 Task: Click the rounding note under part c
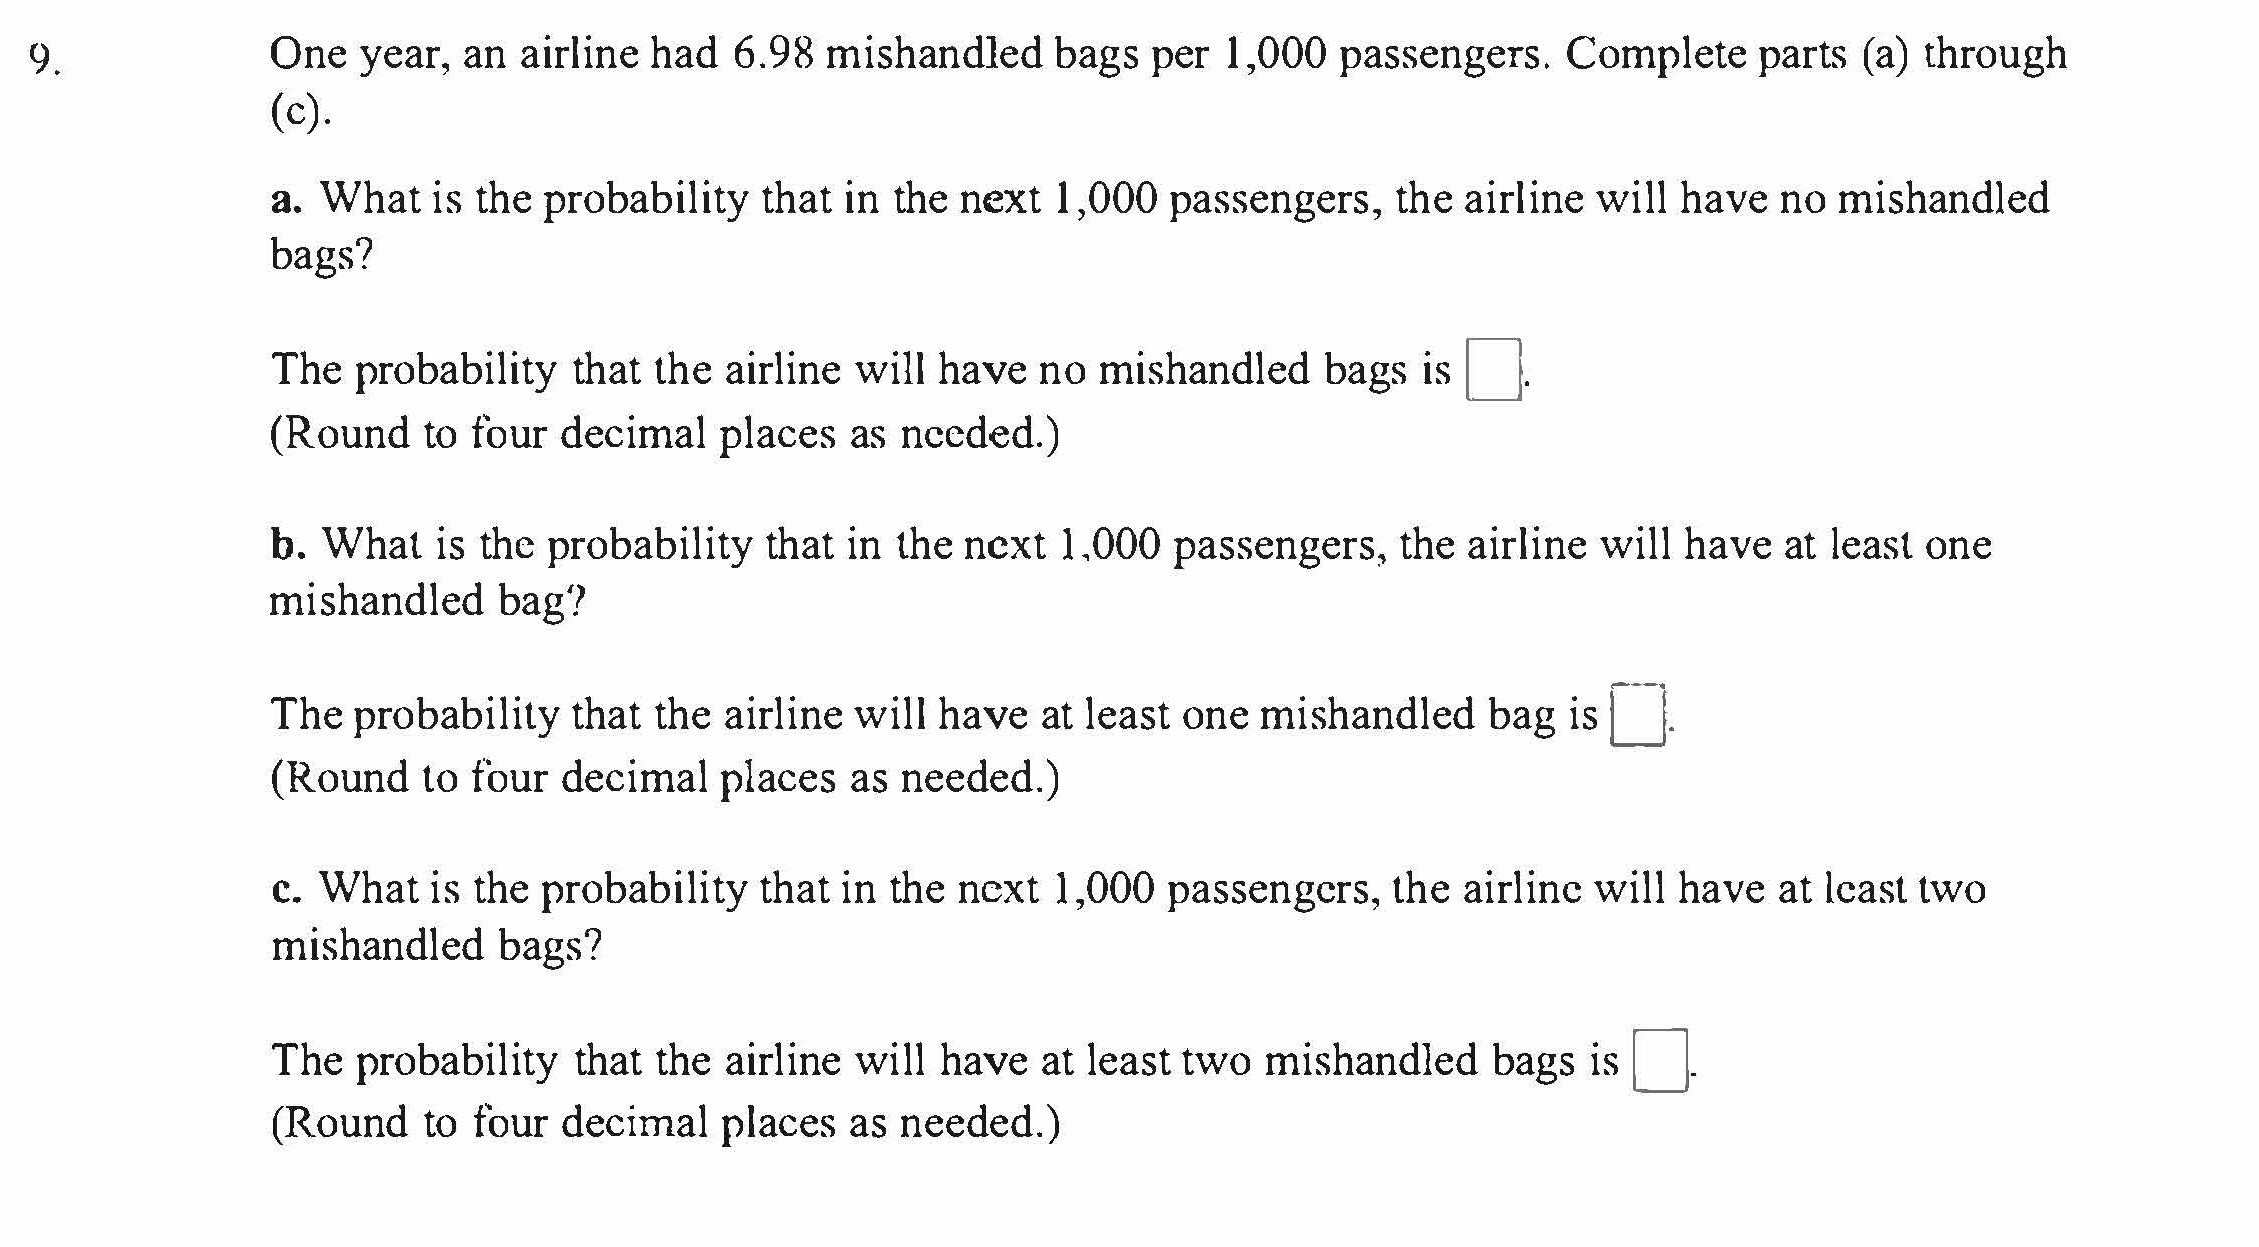664,1123
